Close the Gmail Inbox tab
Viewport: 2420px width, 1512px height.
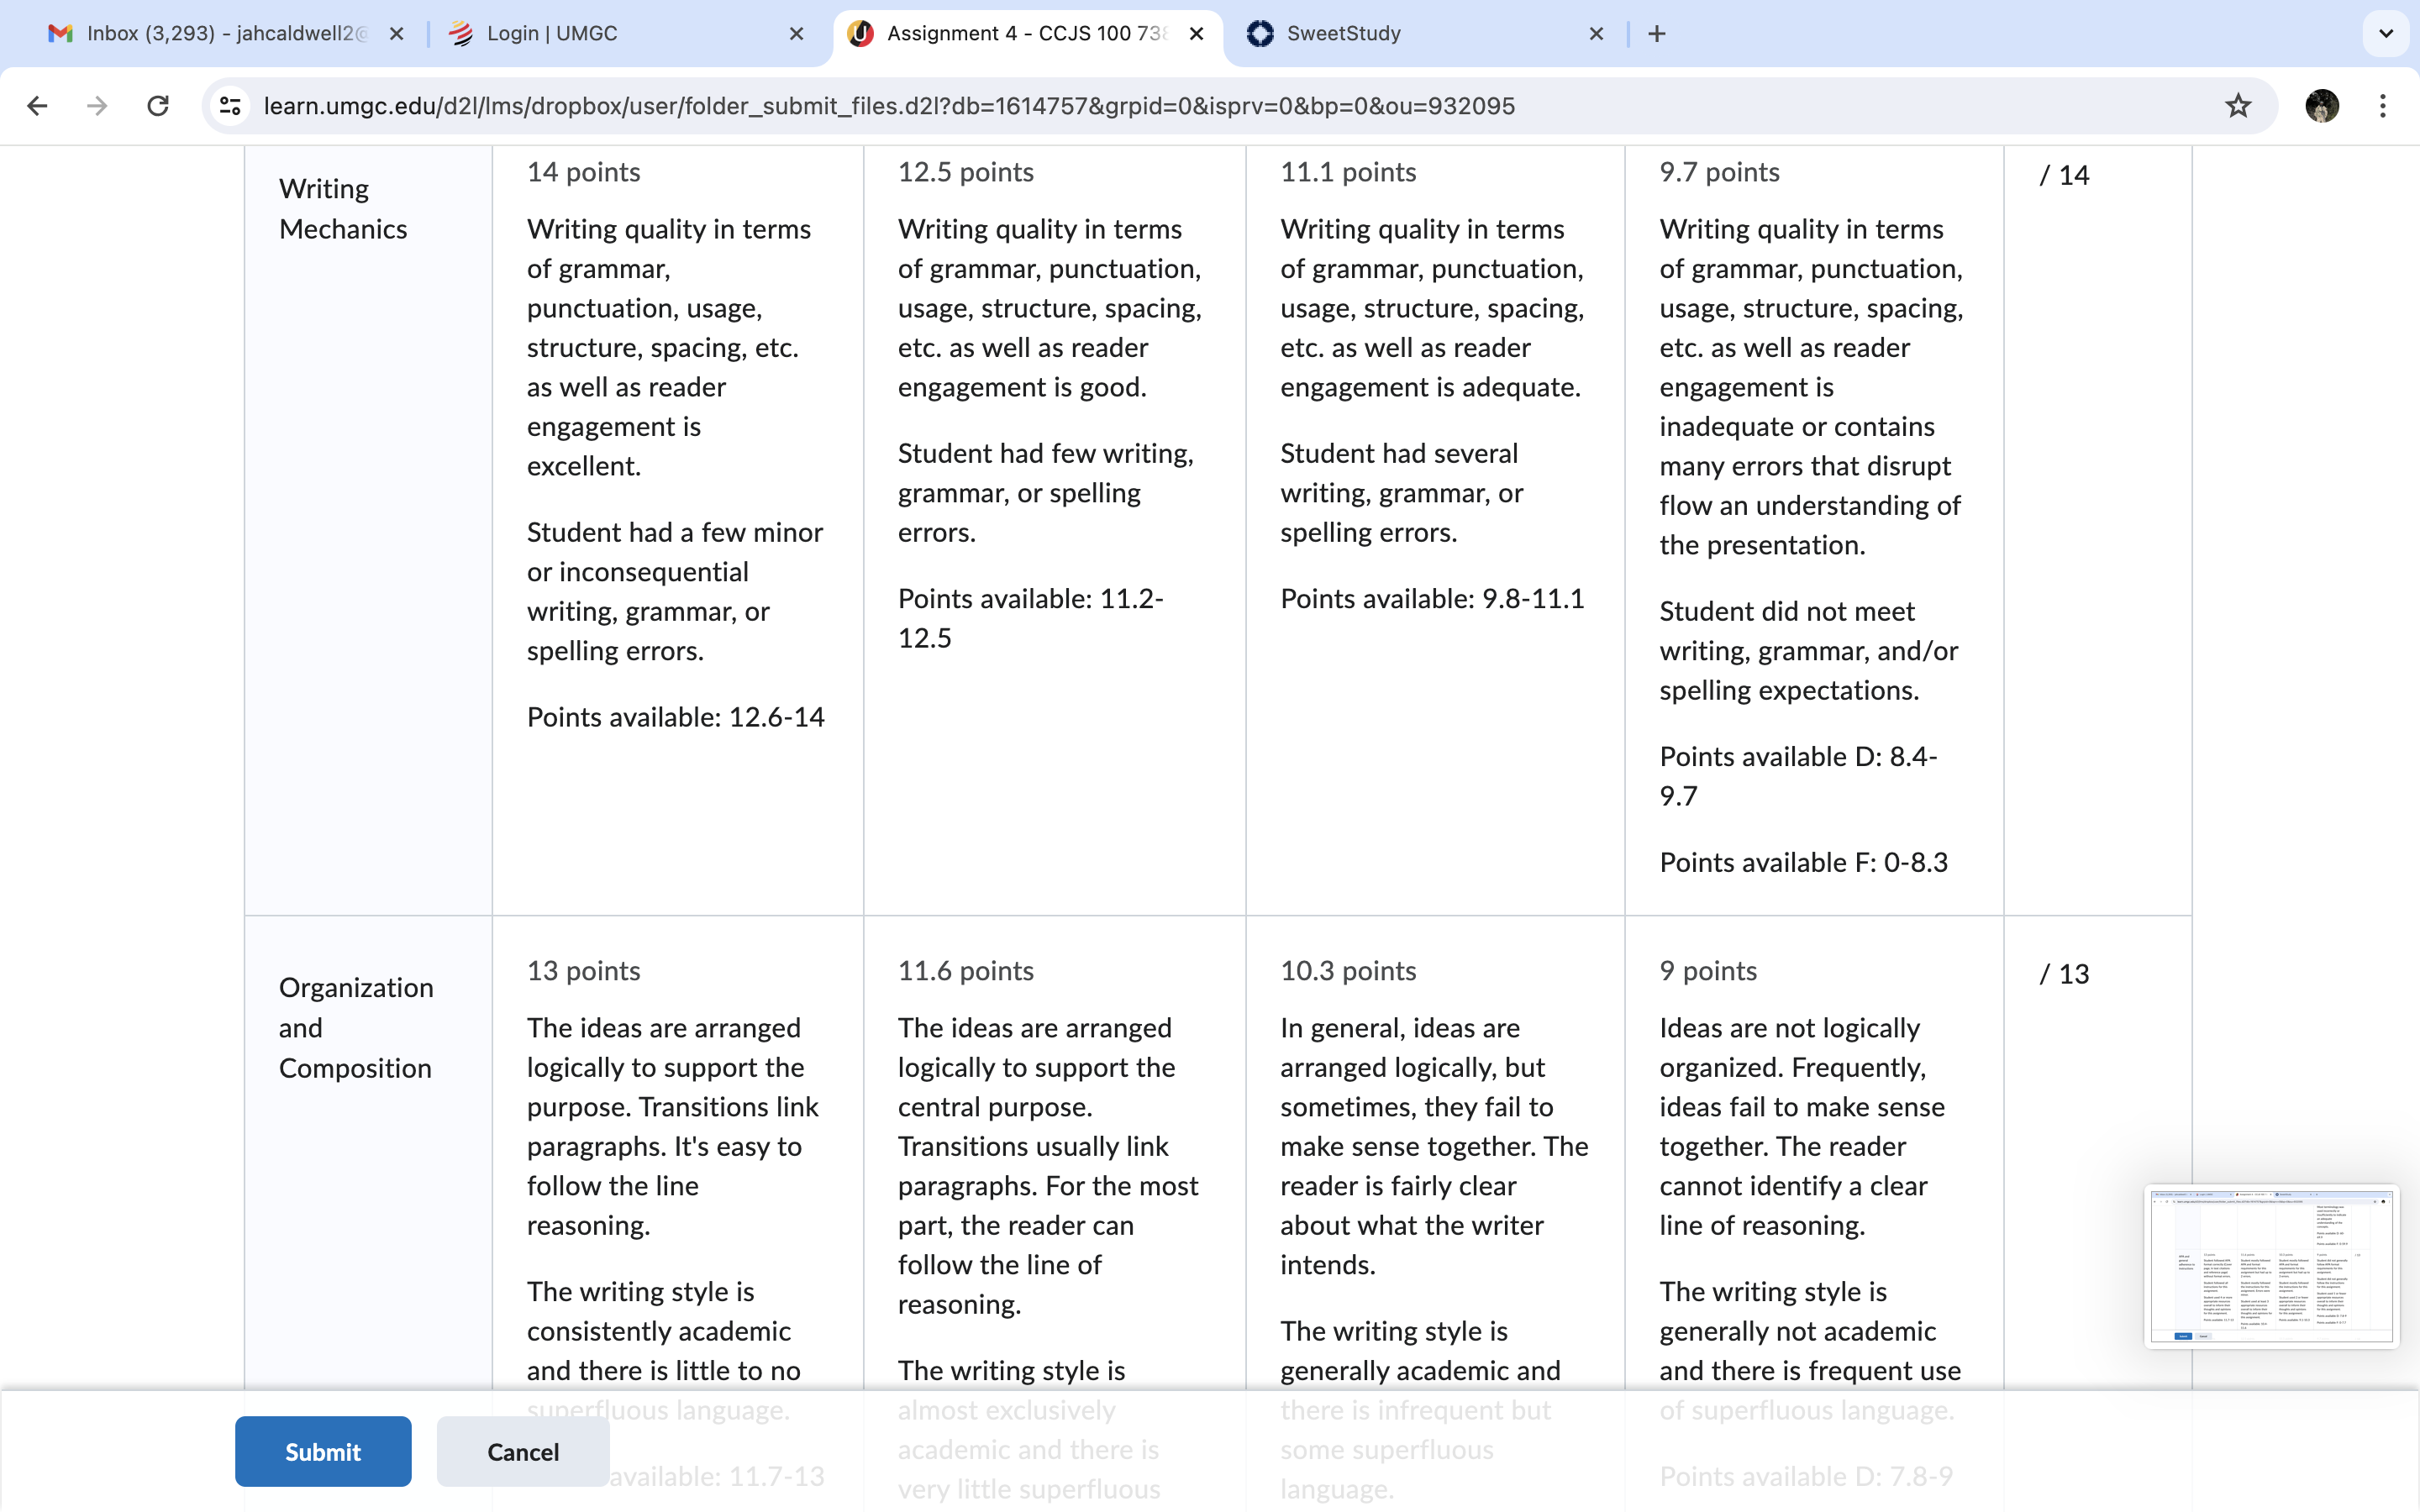tap(397, 34)
